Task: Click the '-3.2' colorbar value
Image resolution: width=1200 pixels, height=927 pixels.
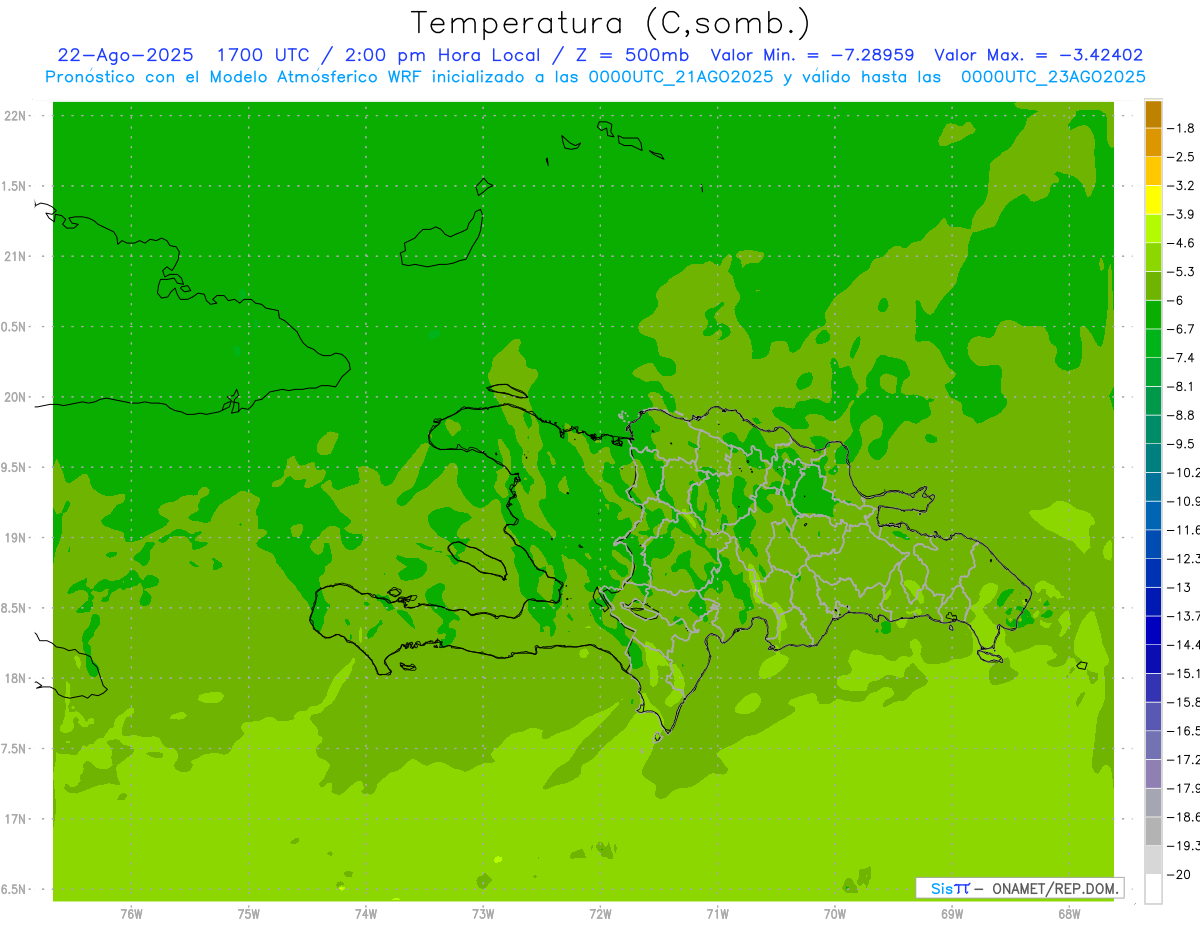Action: point(1182,186)
